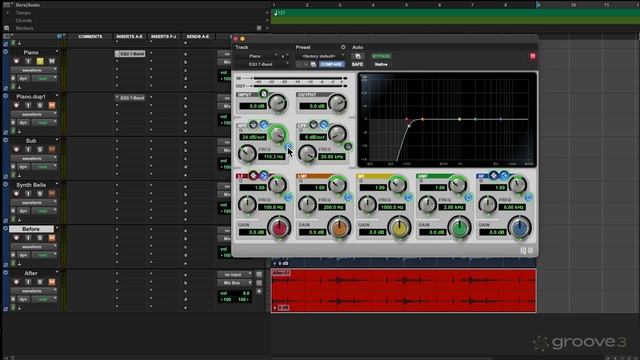This screenshot has height=360, width=640.
Task: Select the LPF low-pass filter type icon
Action: coord(323,125)
